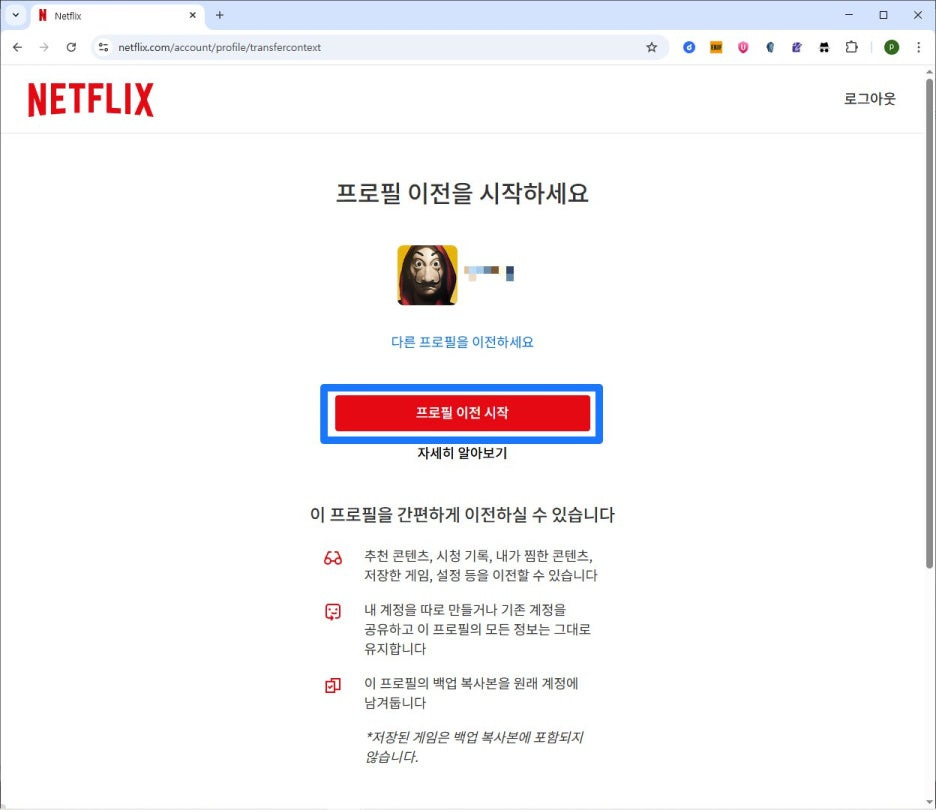Viewport: 936px width, 810px height.
Task: Click the browser back arrow
Action: click(17, 47)
